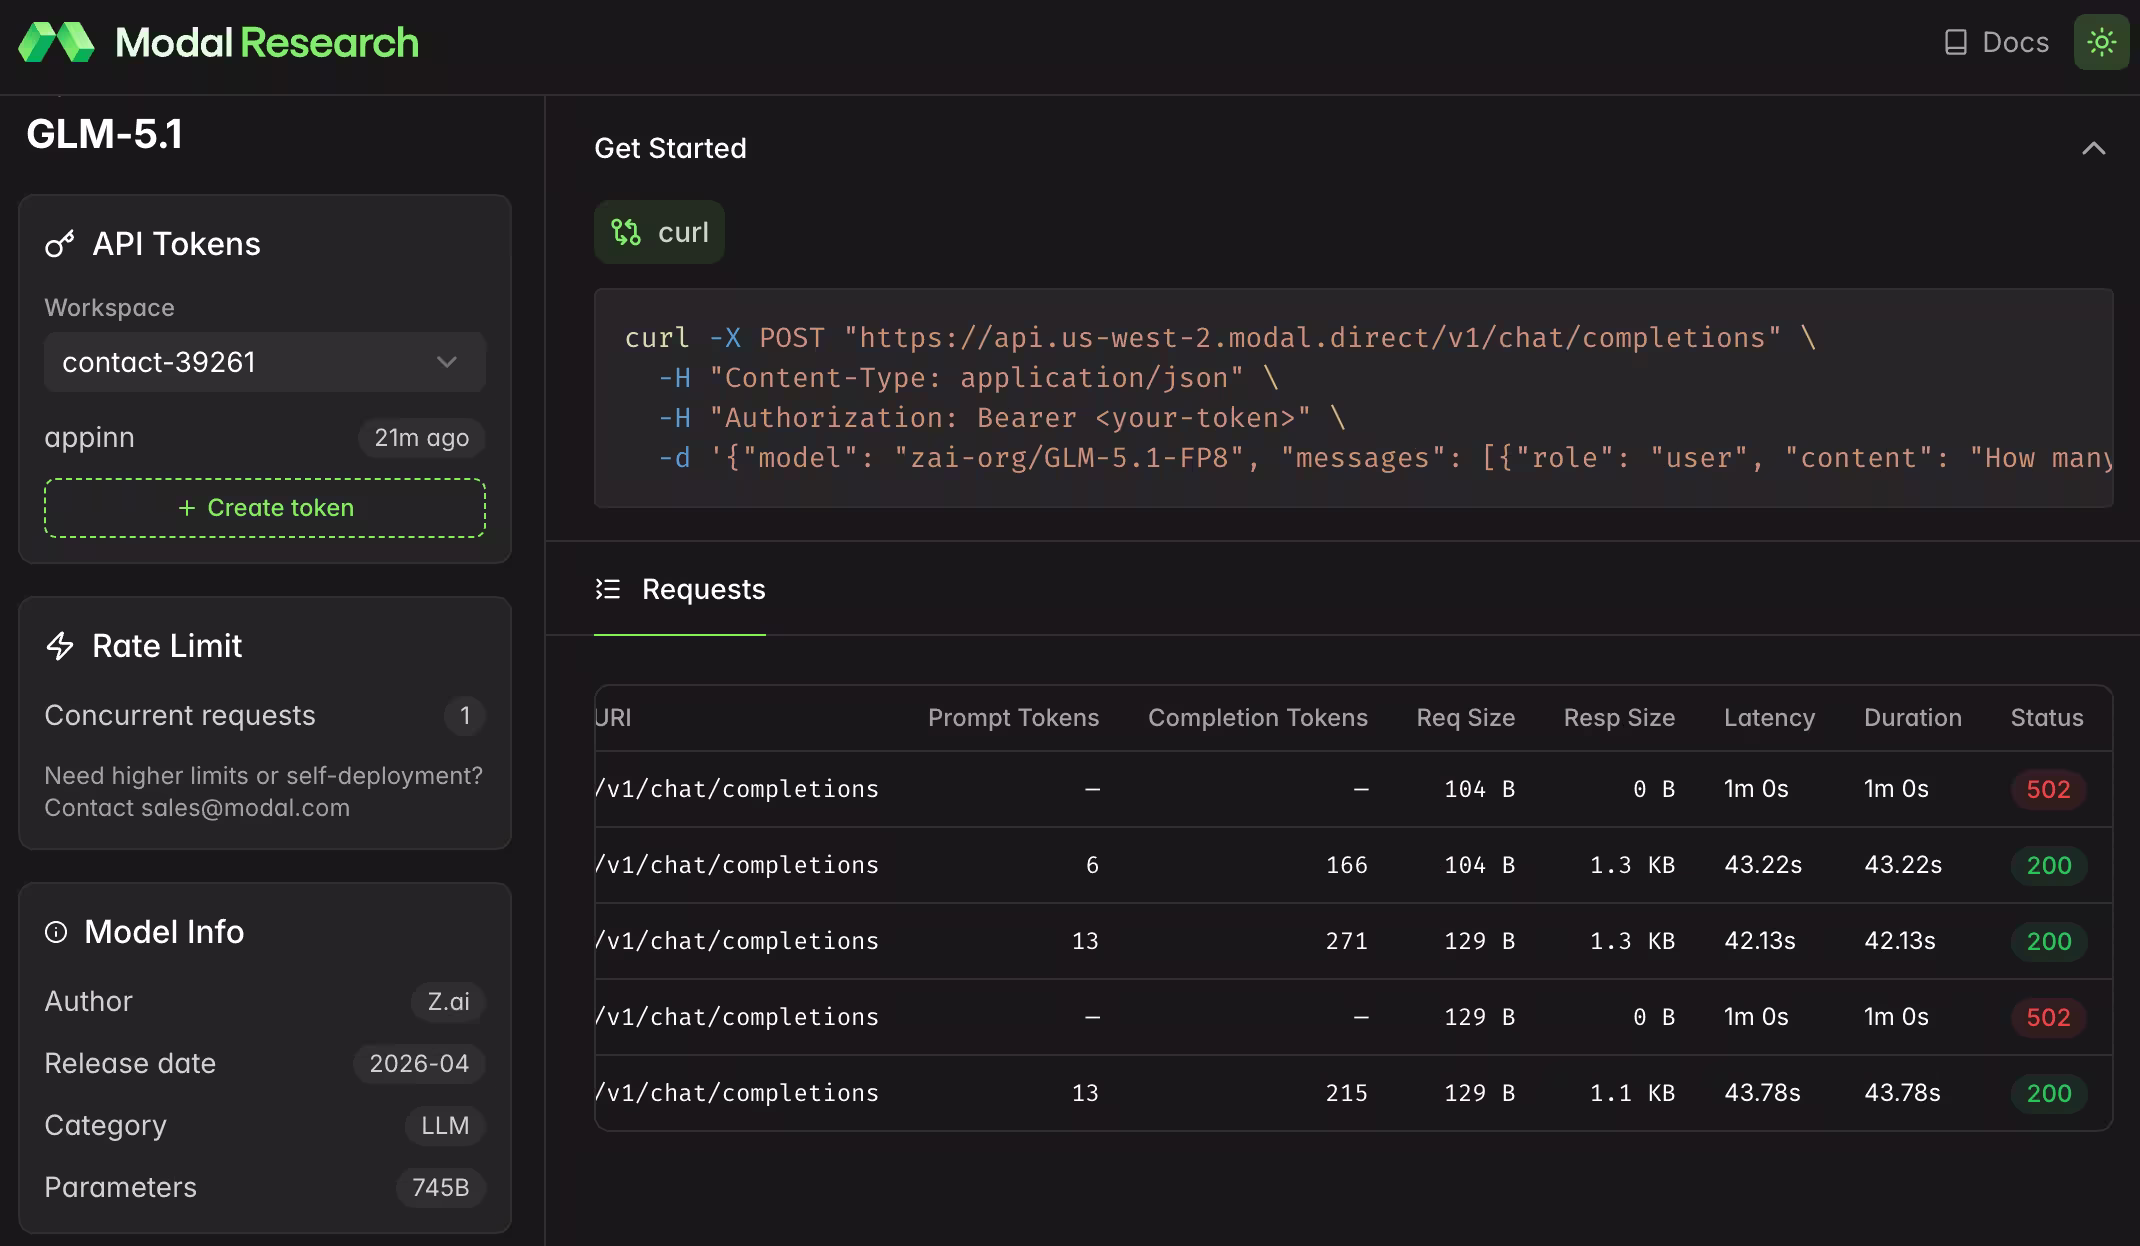
Task: Click the Requests list icon
Action: 608,590
